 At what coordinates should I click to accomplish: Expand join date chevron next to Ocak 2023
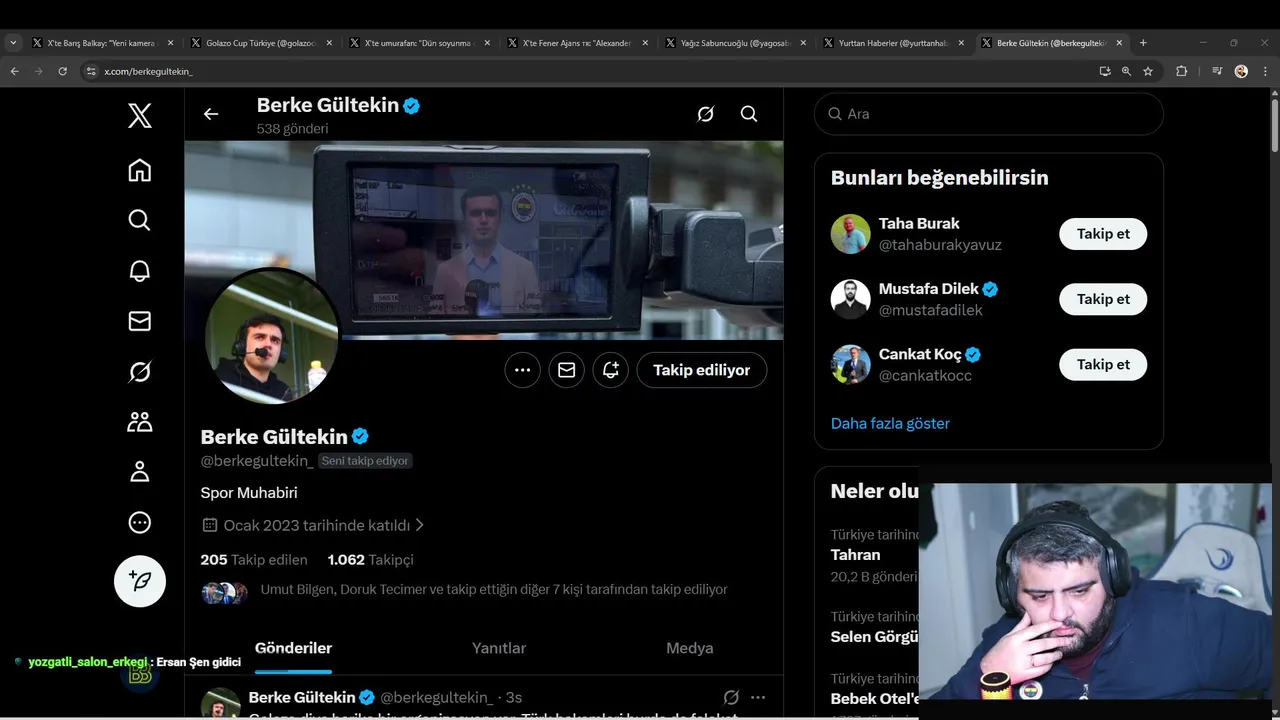(x=420, y=525)
